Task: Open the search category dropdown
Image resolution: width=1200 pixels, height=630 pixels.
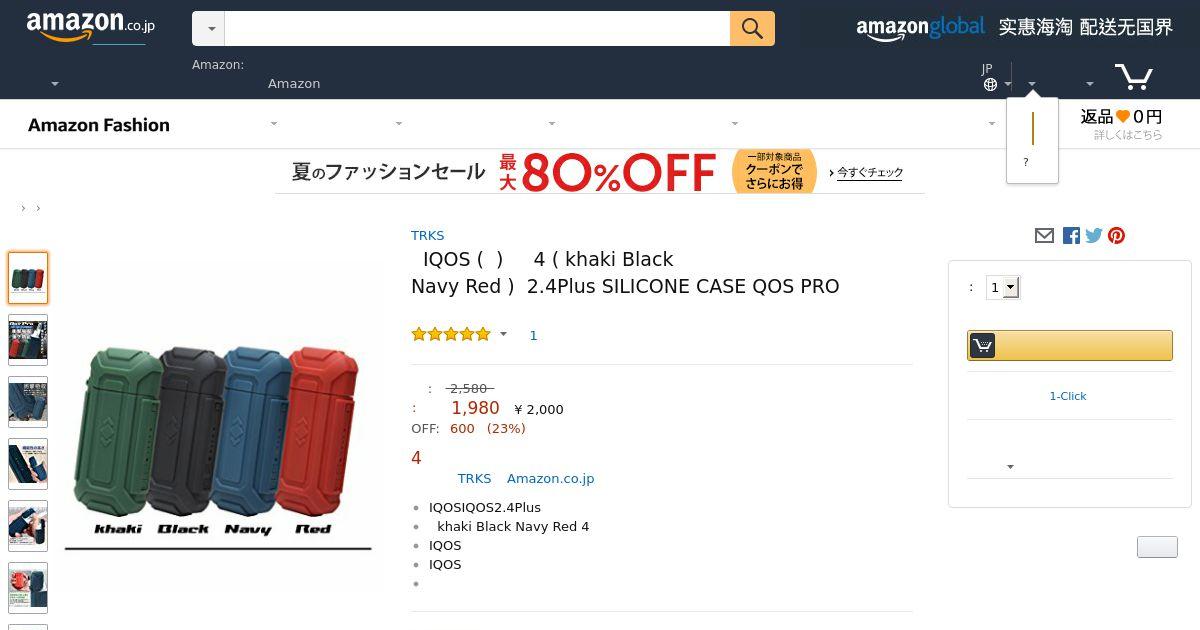Action: [x=209, y=29]
